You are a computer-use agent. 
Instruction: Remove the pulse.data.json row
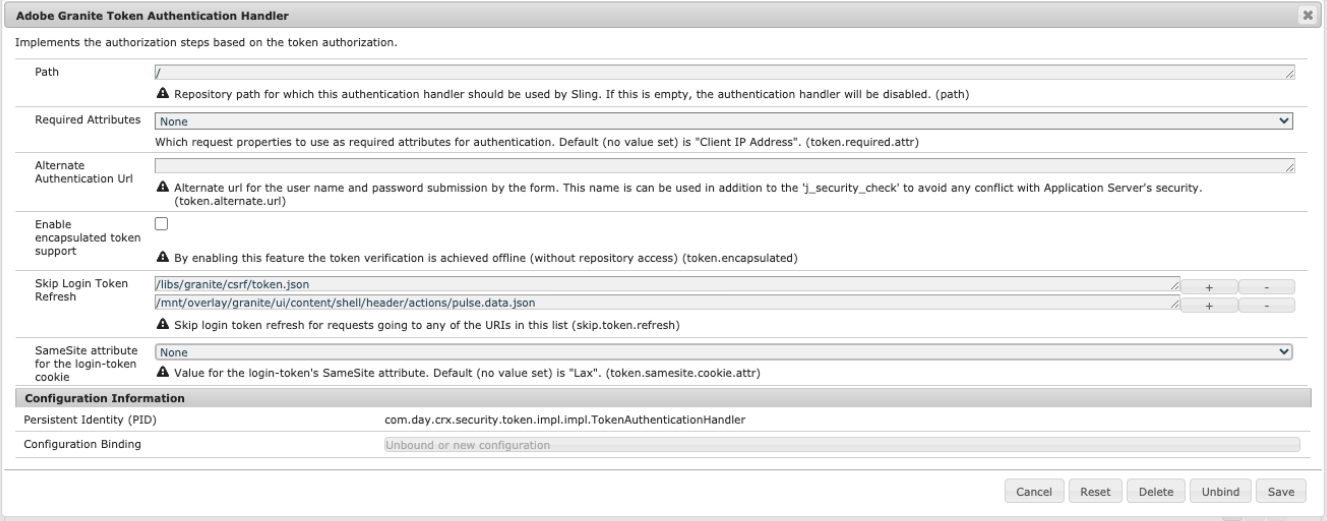click(x=1267, y=305)
